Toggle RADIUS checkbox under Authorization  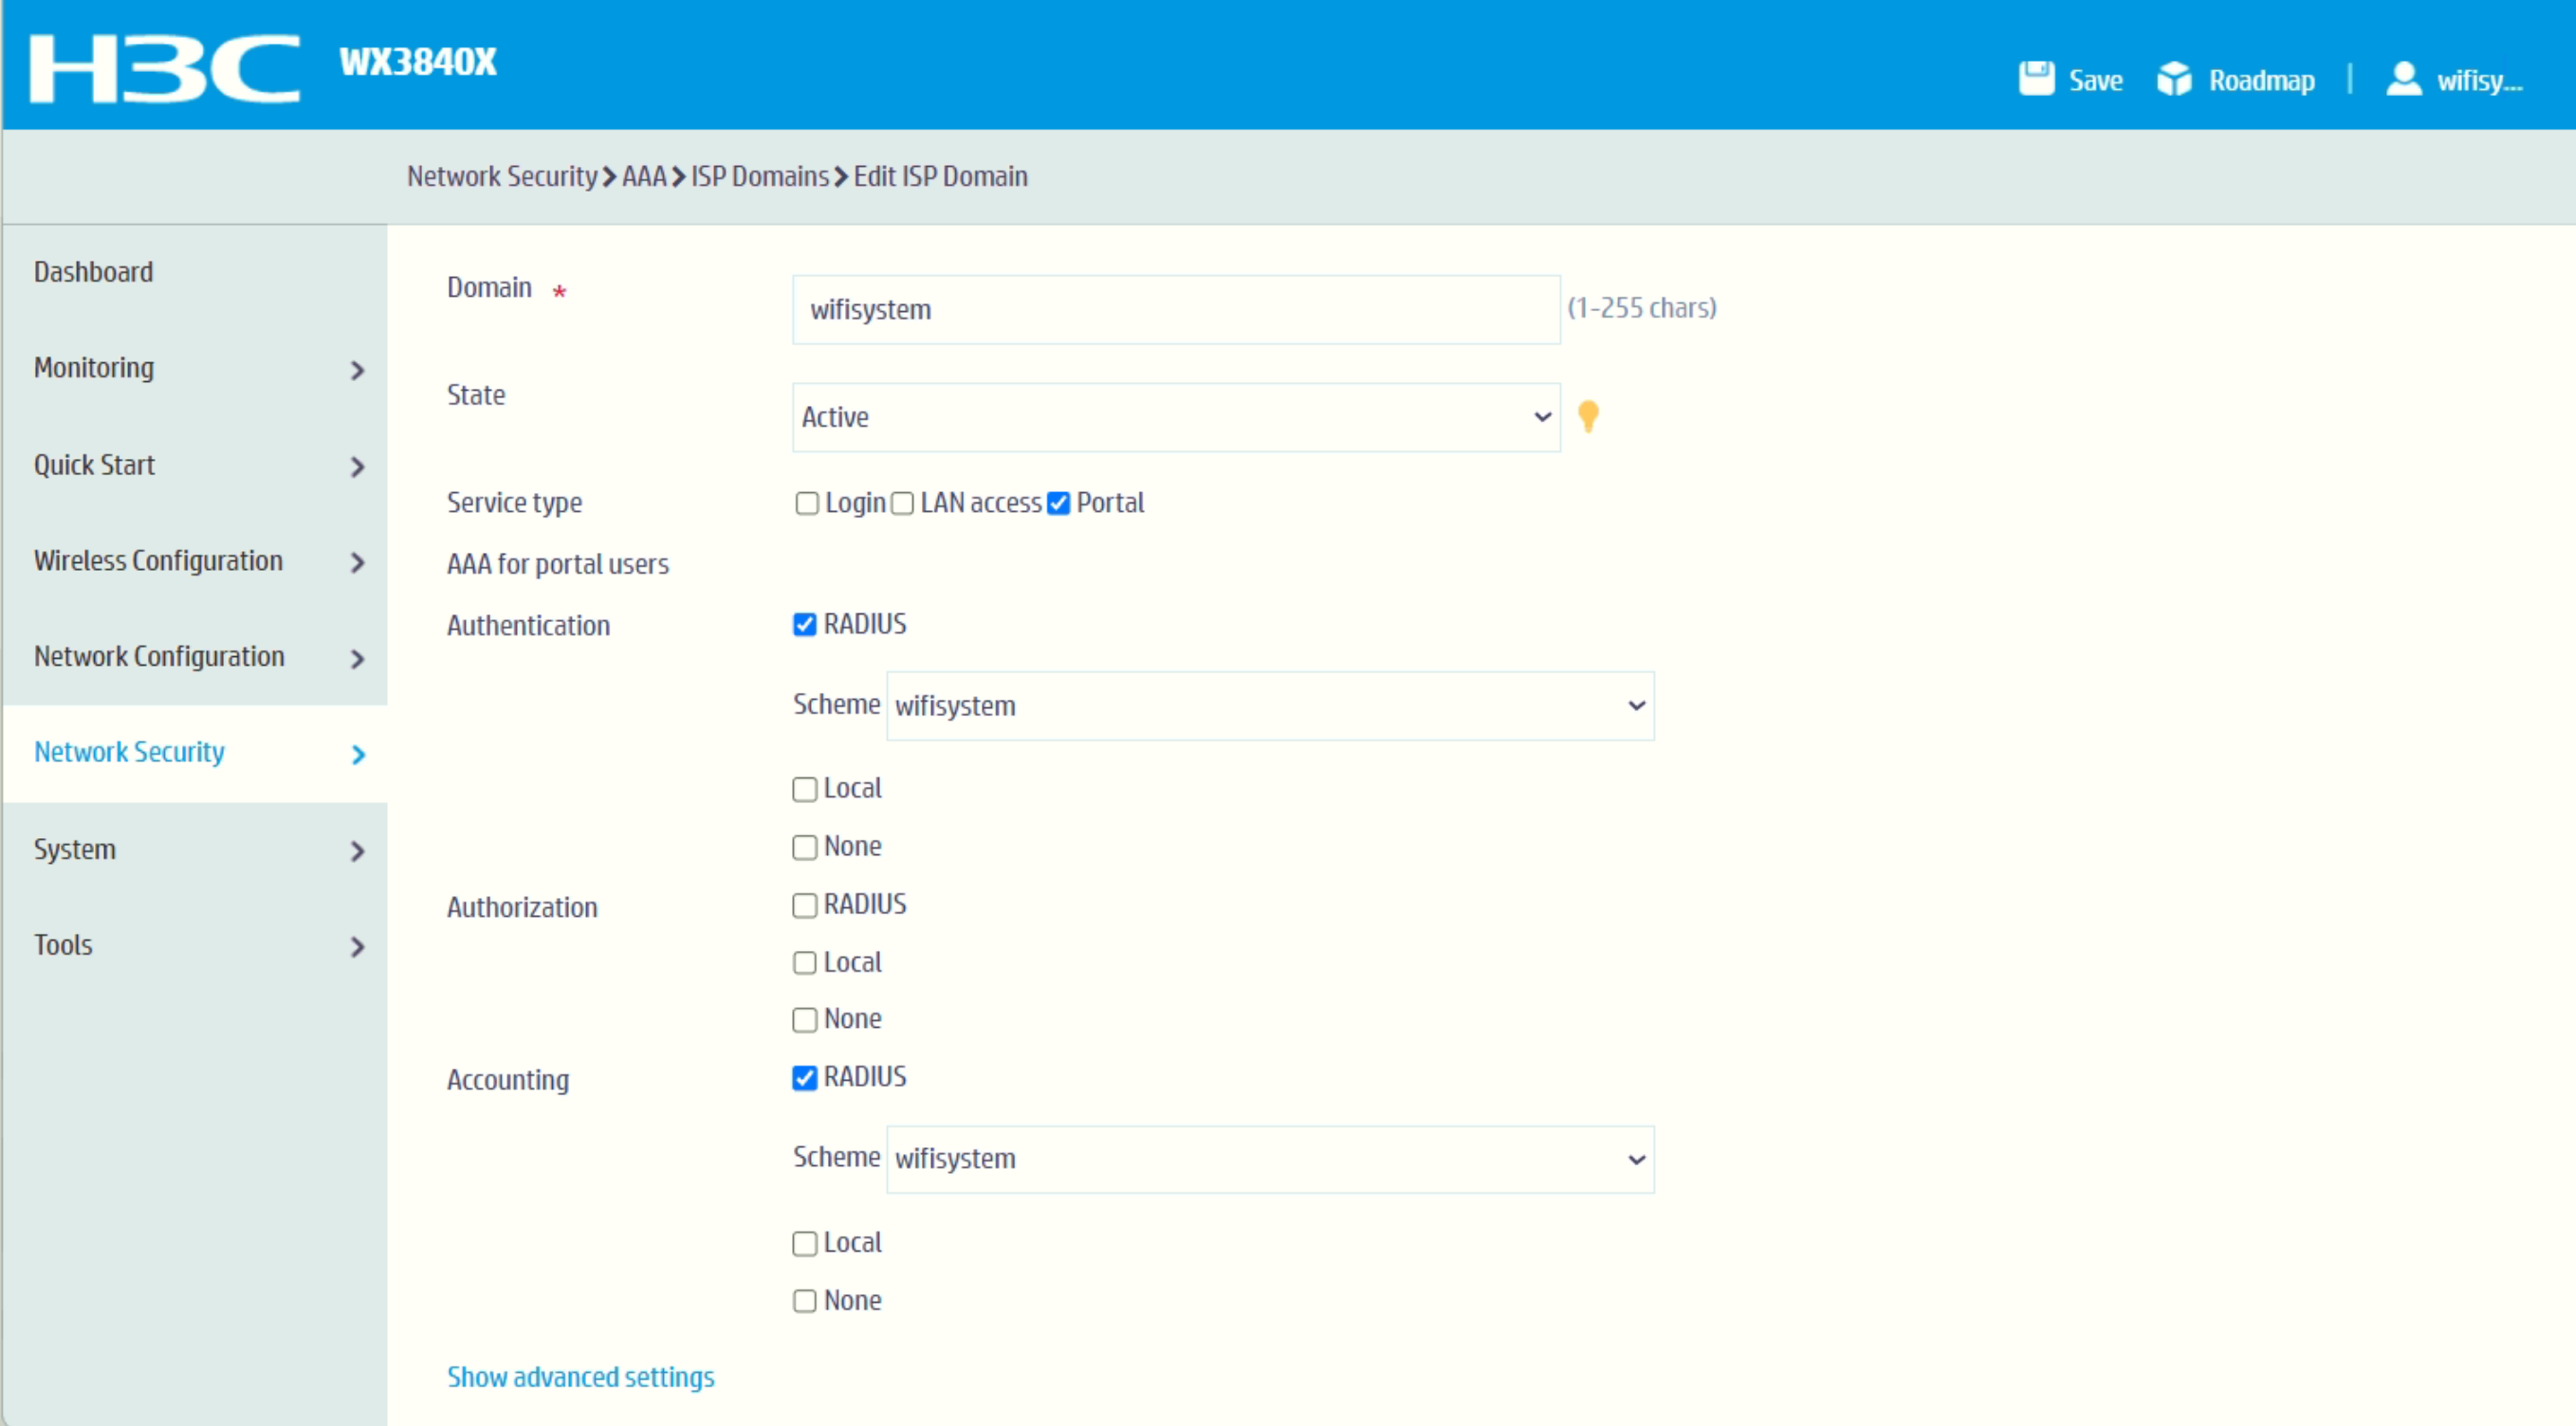click(x=804, y=905)
